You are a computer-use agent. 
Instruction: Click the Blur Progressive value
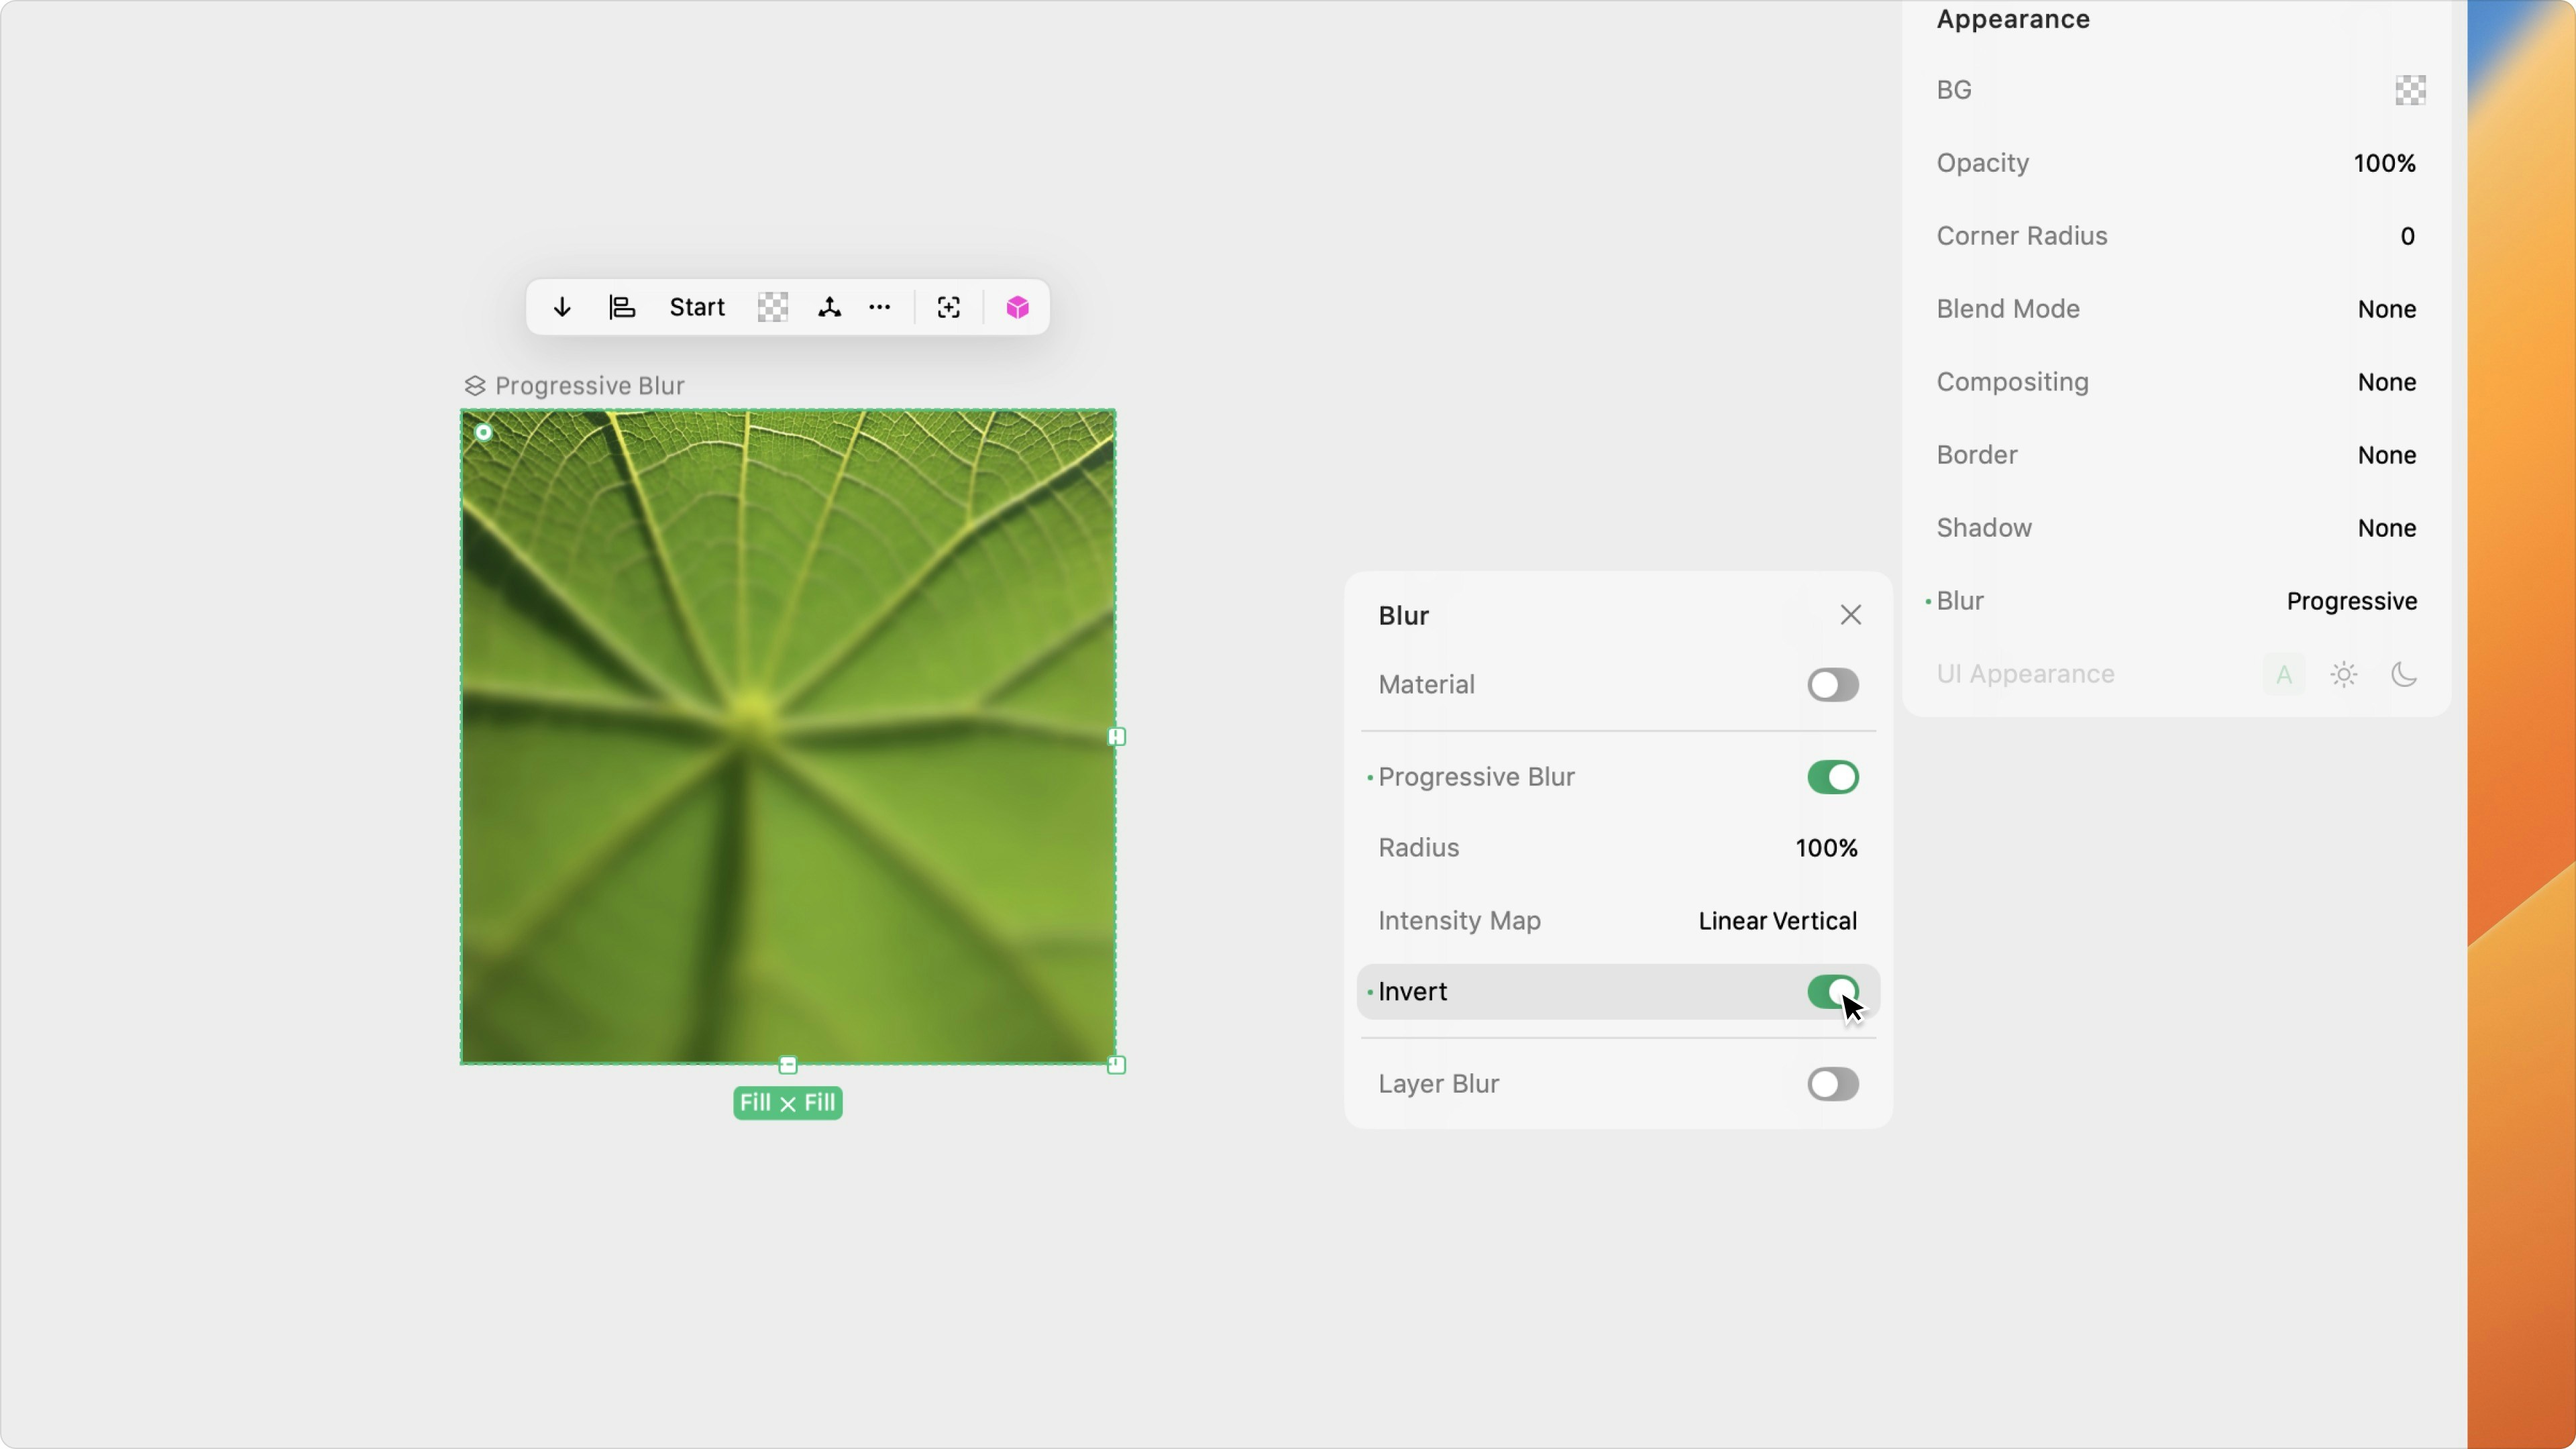(2351, 601)
